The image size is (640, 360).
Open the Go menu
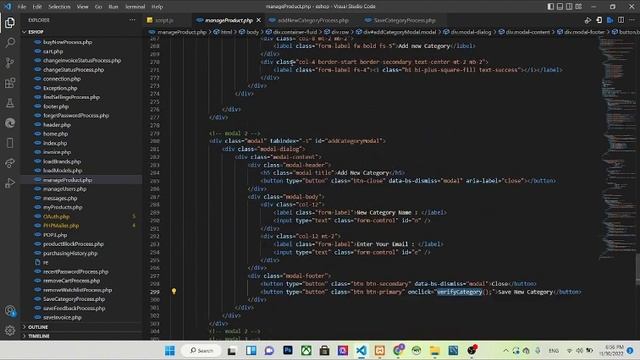click(98, 7)
